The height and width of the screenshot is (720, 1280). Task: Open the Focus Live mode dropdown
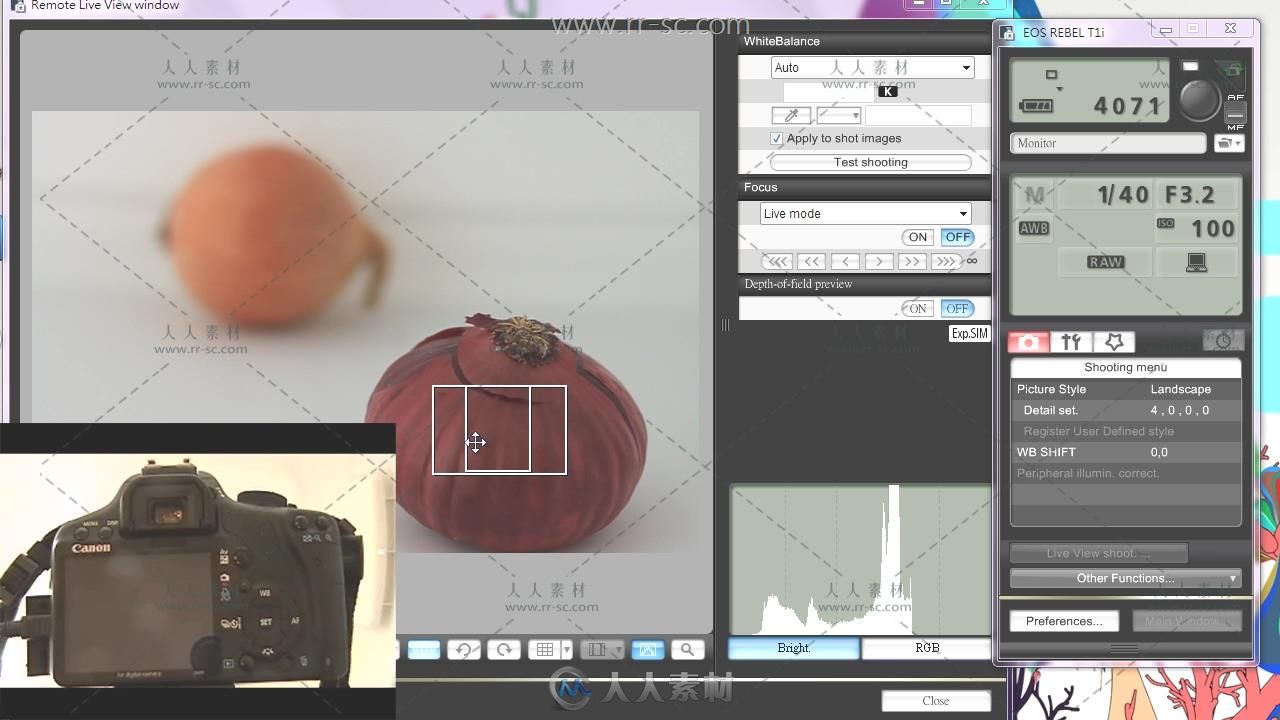pyautogui.click(x=865, y=213)
